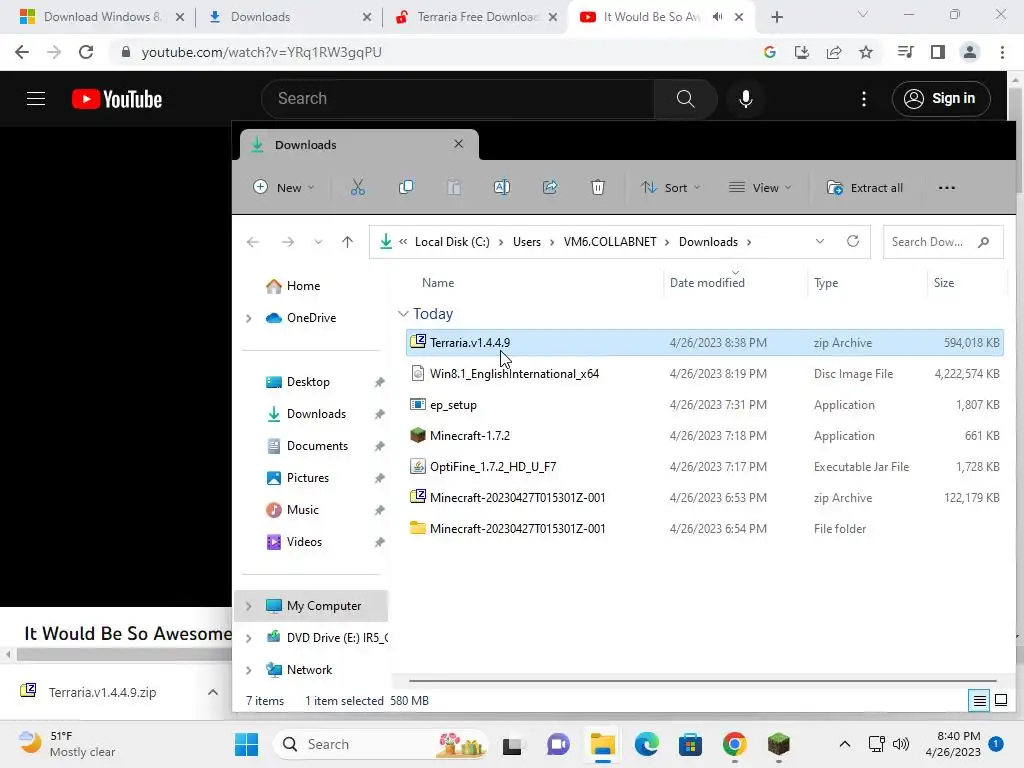Open Chrome profile avatar icon

pyautogui.click(x=970, y=52)
